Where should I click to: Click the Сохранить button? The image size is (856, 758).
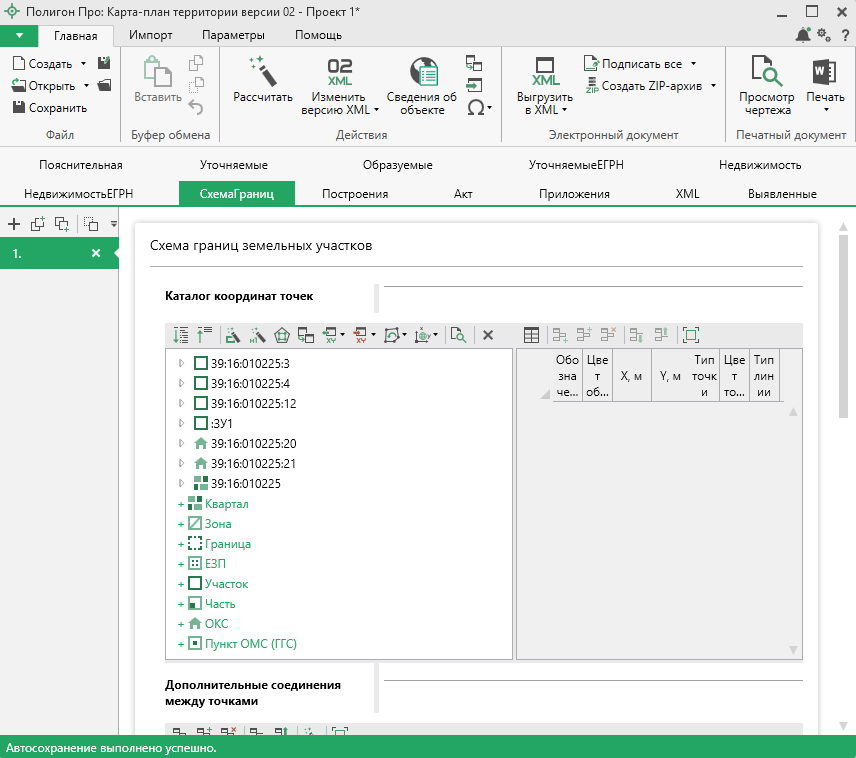pos(50,108)
